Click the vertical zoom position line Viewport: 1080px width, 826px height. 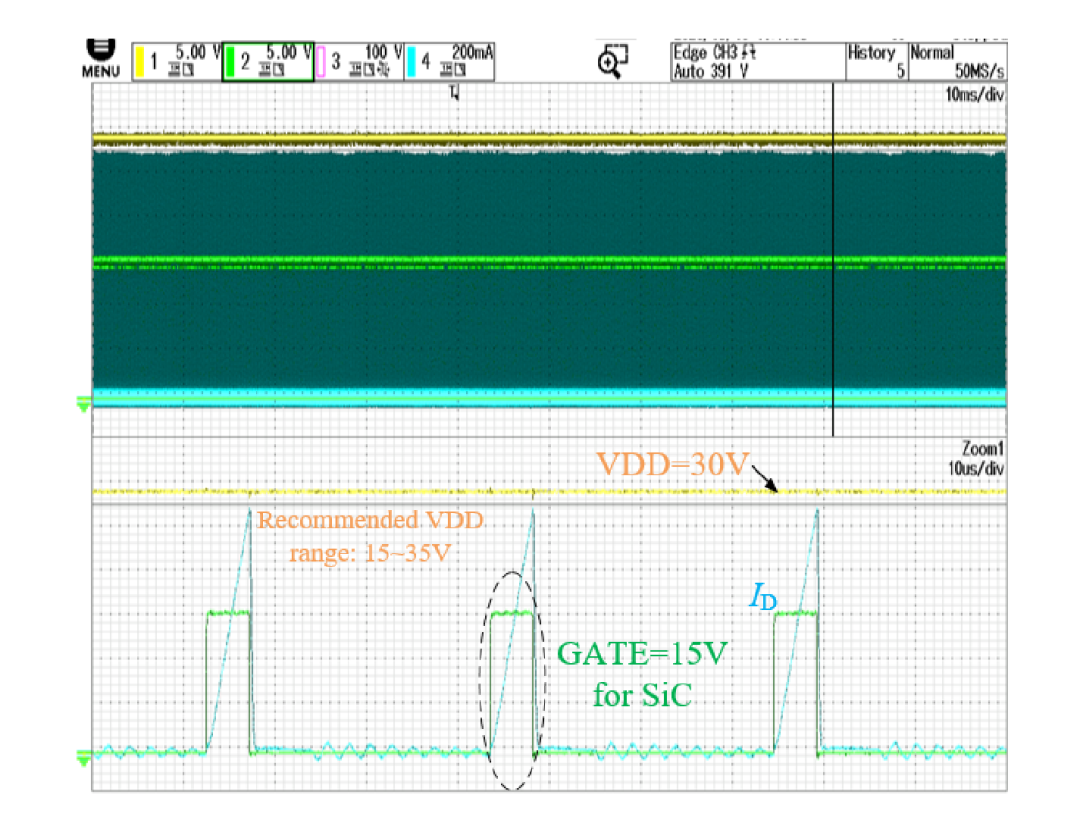pos(833,260)
